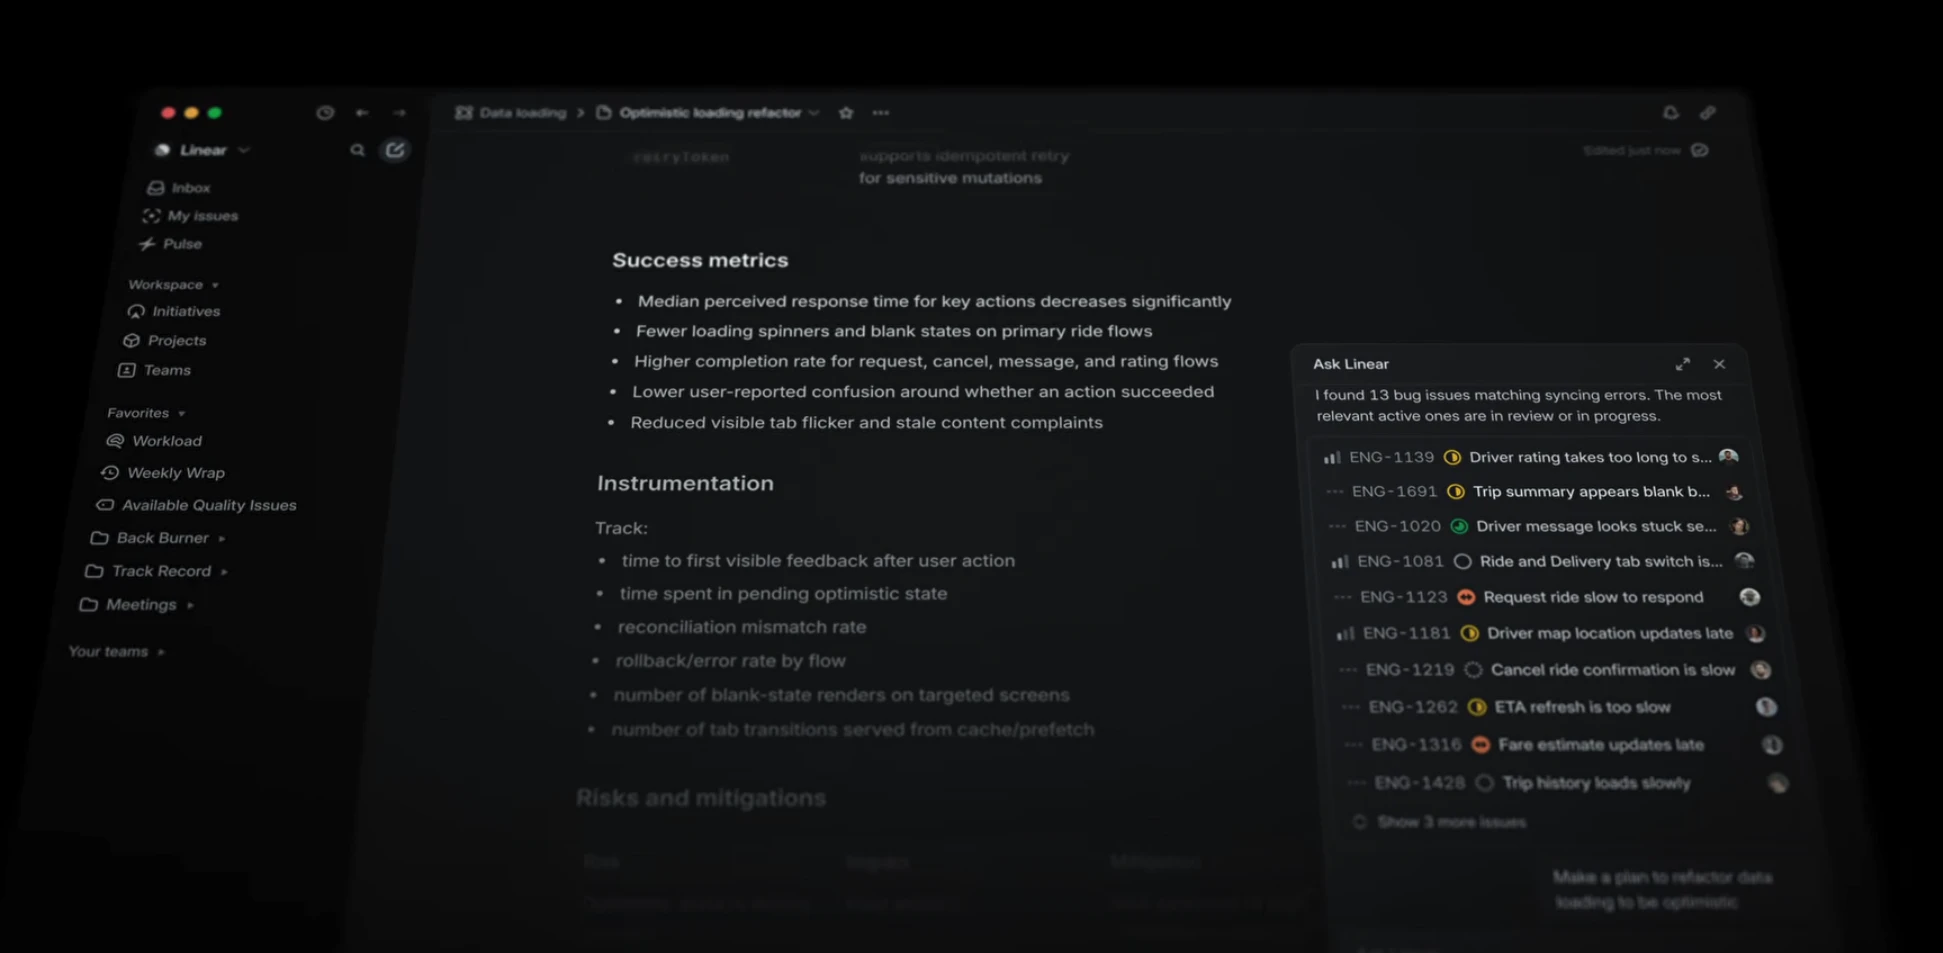Viewport: 1943px width, 953px height.
Task: Go forward with the right arrow
Action: point(399,113)
